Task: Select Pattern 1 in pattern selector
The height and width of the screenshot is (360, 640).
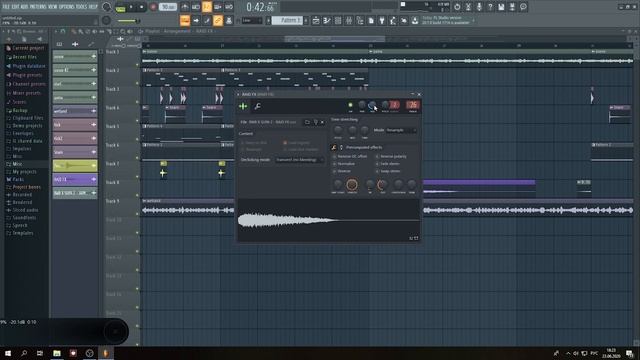Action: [287, 20]
